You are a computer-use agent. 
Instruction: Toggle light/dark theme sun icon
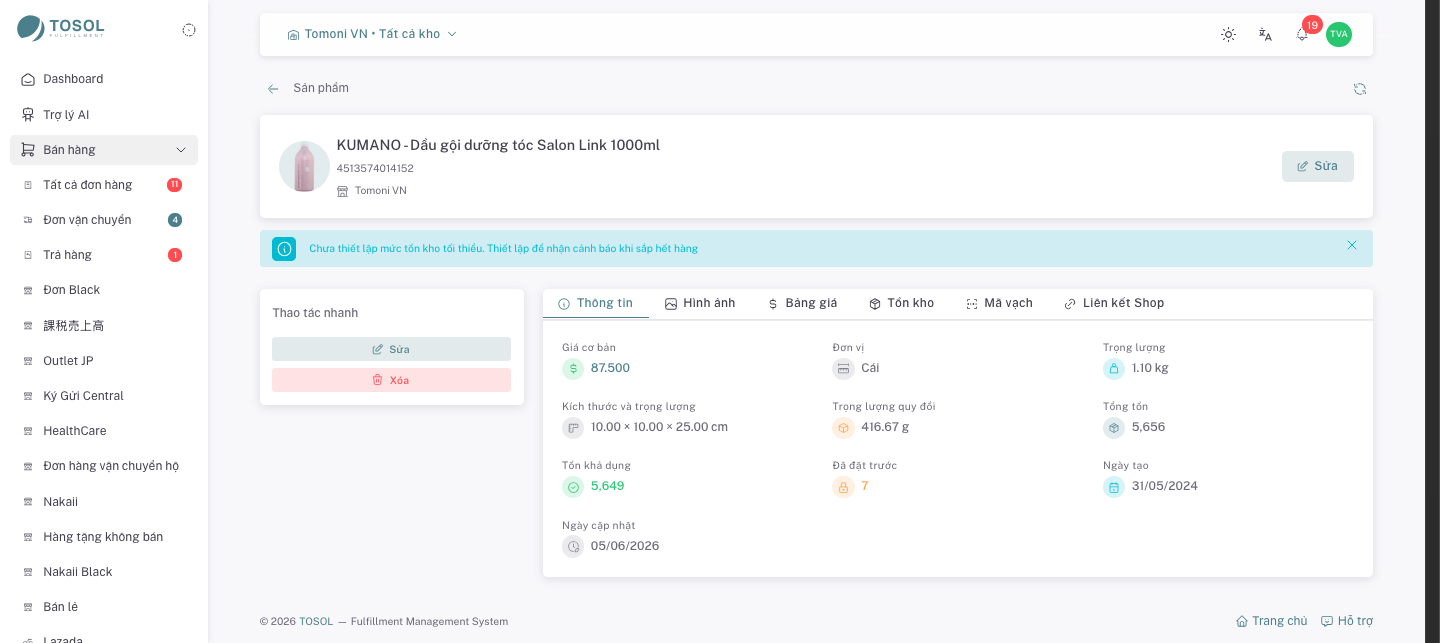point(1228,34)
